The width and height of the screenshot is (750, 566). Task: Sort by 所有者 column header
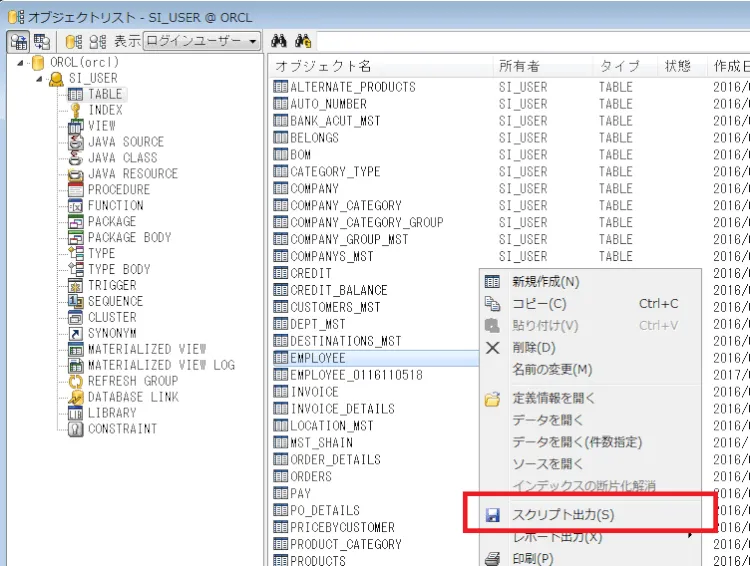[543, 67]
